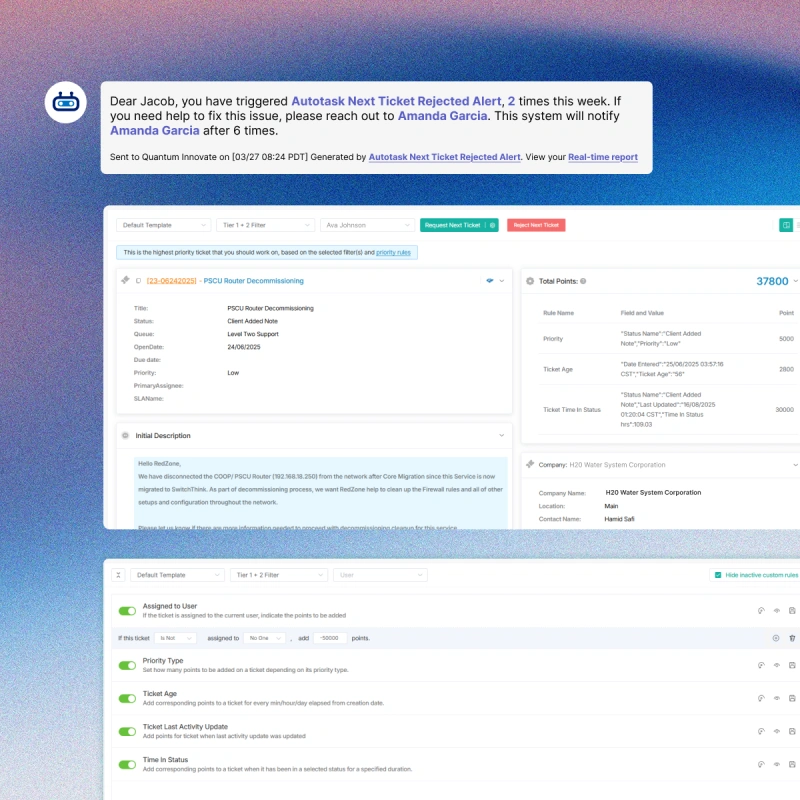Viewport: 800px width, 800px height.
Task: Collapse the Initial Description section
Action: (x=501, y=436)
